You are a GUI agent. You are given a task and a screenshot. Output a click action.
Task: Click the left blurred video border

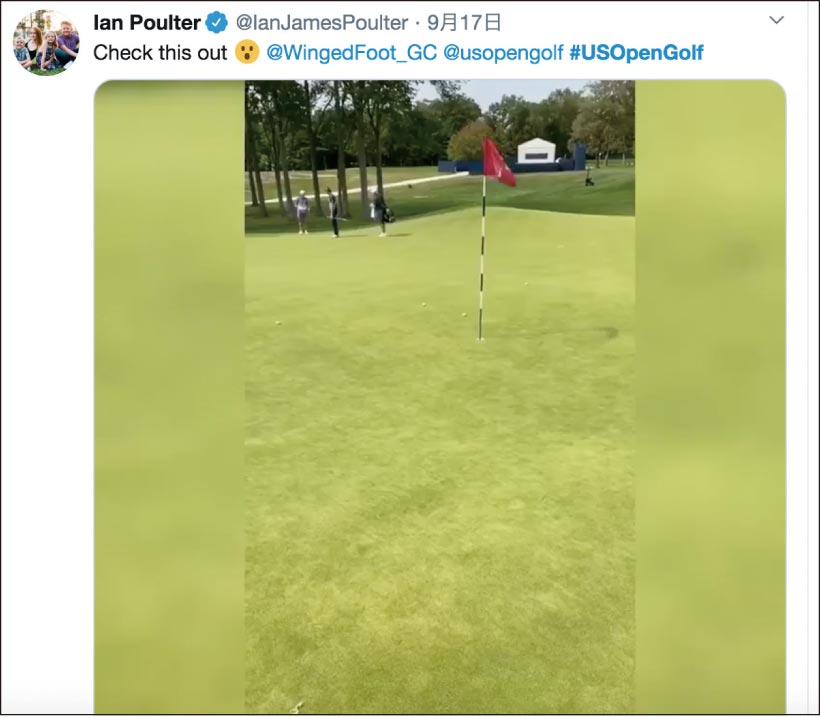(x=169, y=396)
